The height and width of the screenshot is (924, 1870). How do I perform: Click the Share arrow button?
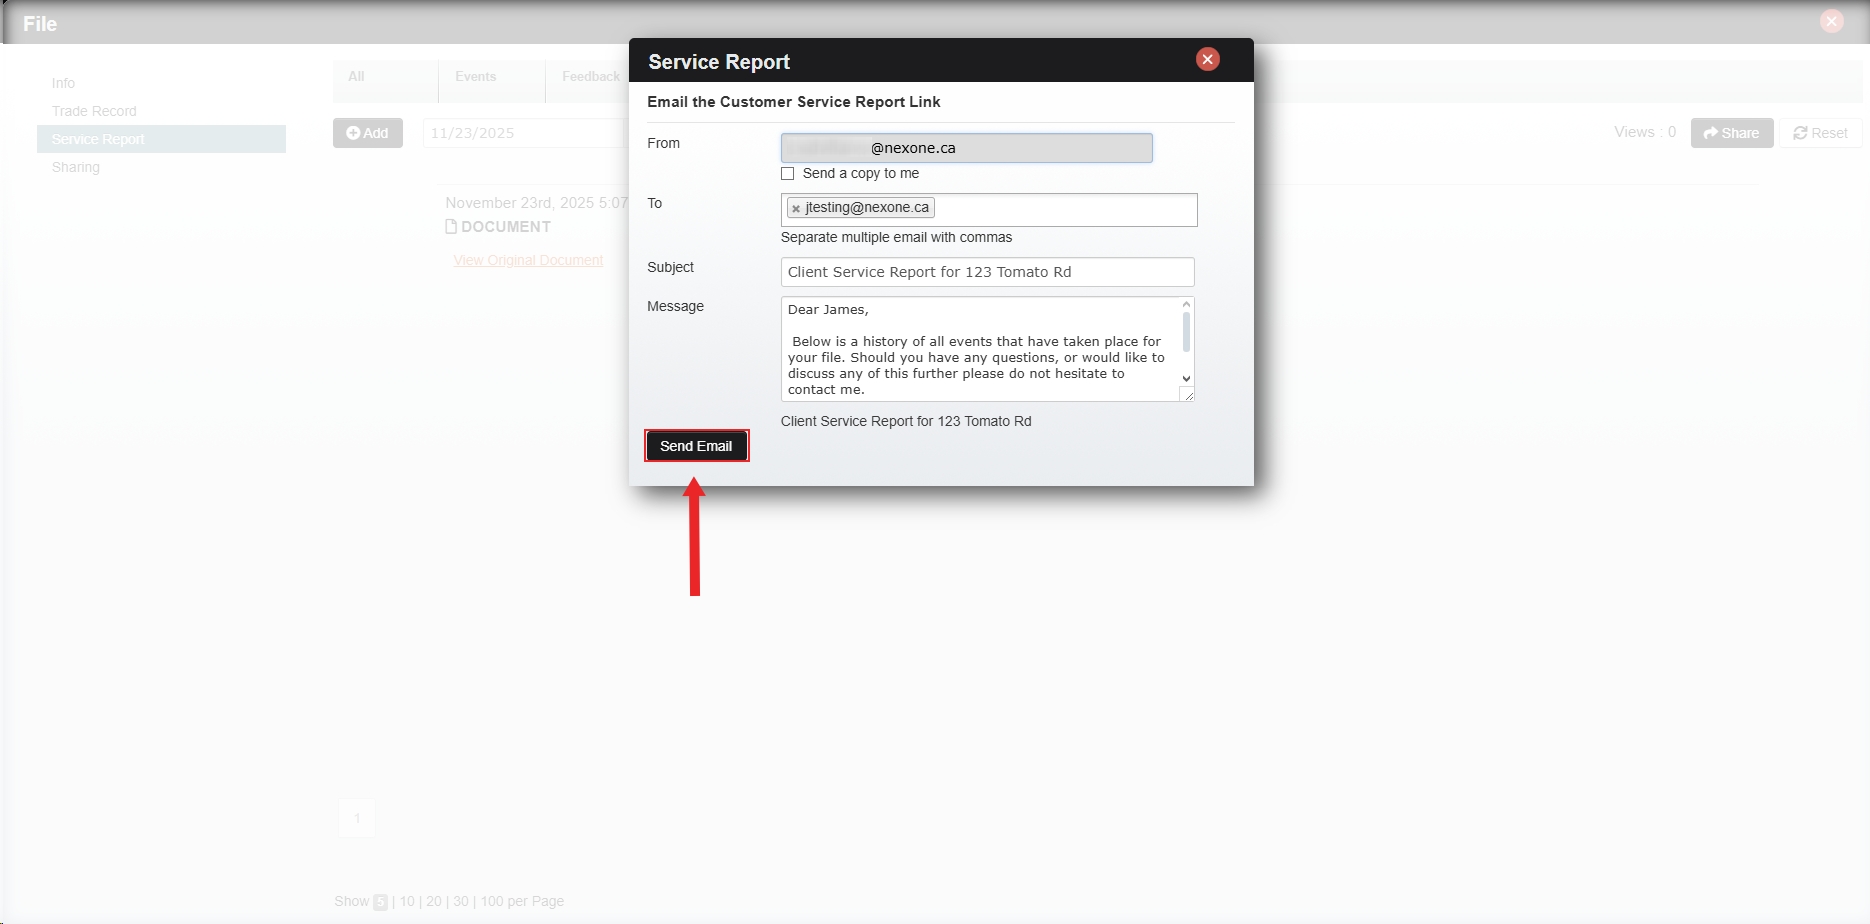click(1731, 133)
